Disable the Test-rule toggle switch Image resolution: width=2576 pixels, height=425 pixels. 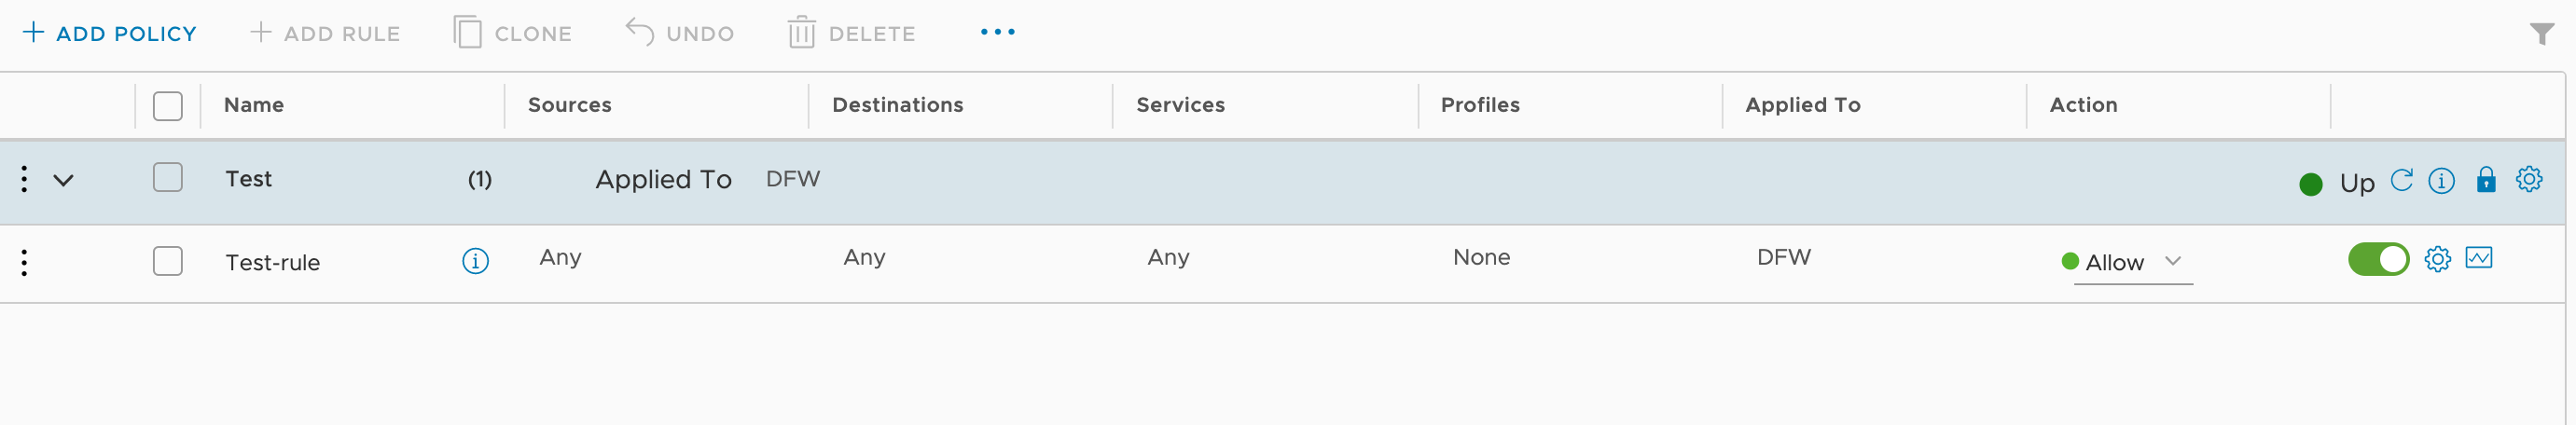(2378, 259)
